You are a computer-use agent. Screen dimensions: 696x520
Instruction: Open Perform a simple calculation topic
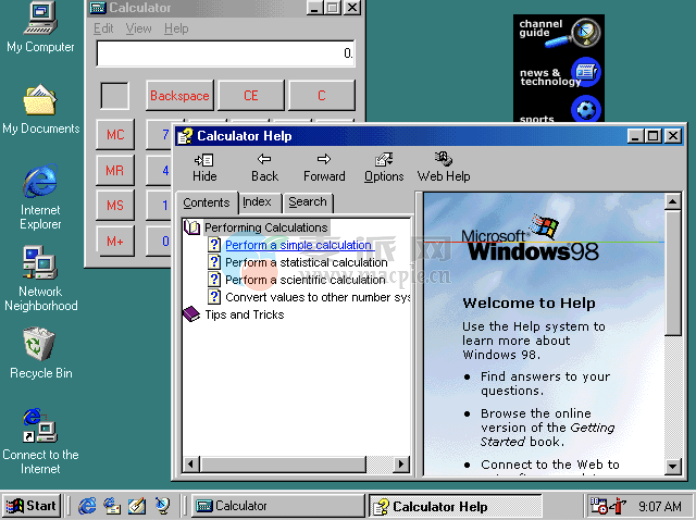[x=298, y=245]
